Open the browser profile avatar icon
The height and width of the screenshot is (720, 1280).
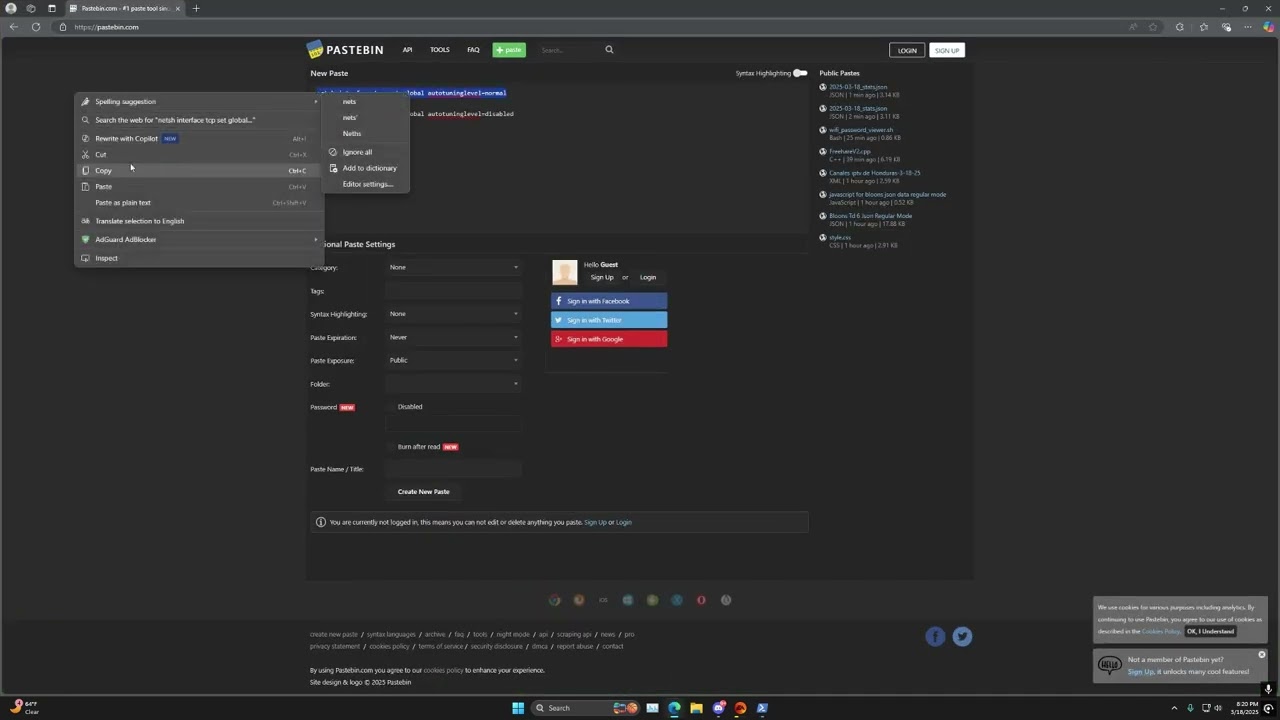click(11, 8)
